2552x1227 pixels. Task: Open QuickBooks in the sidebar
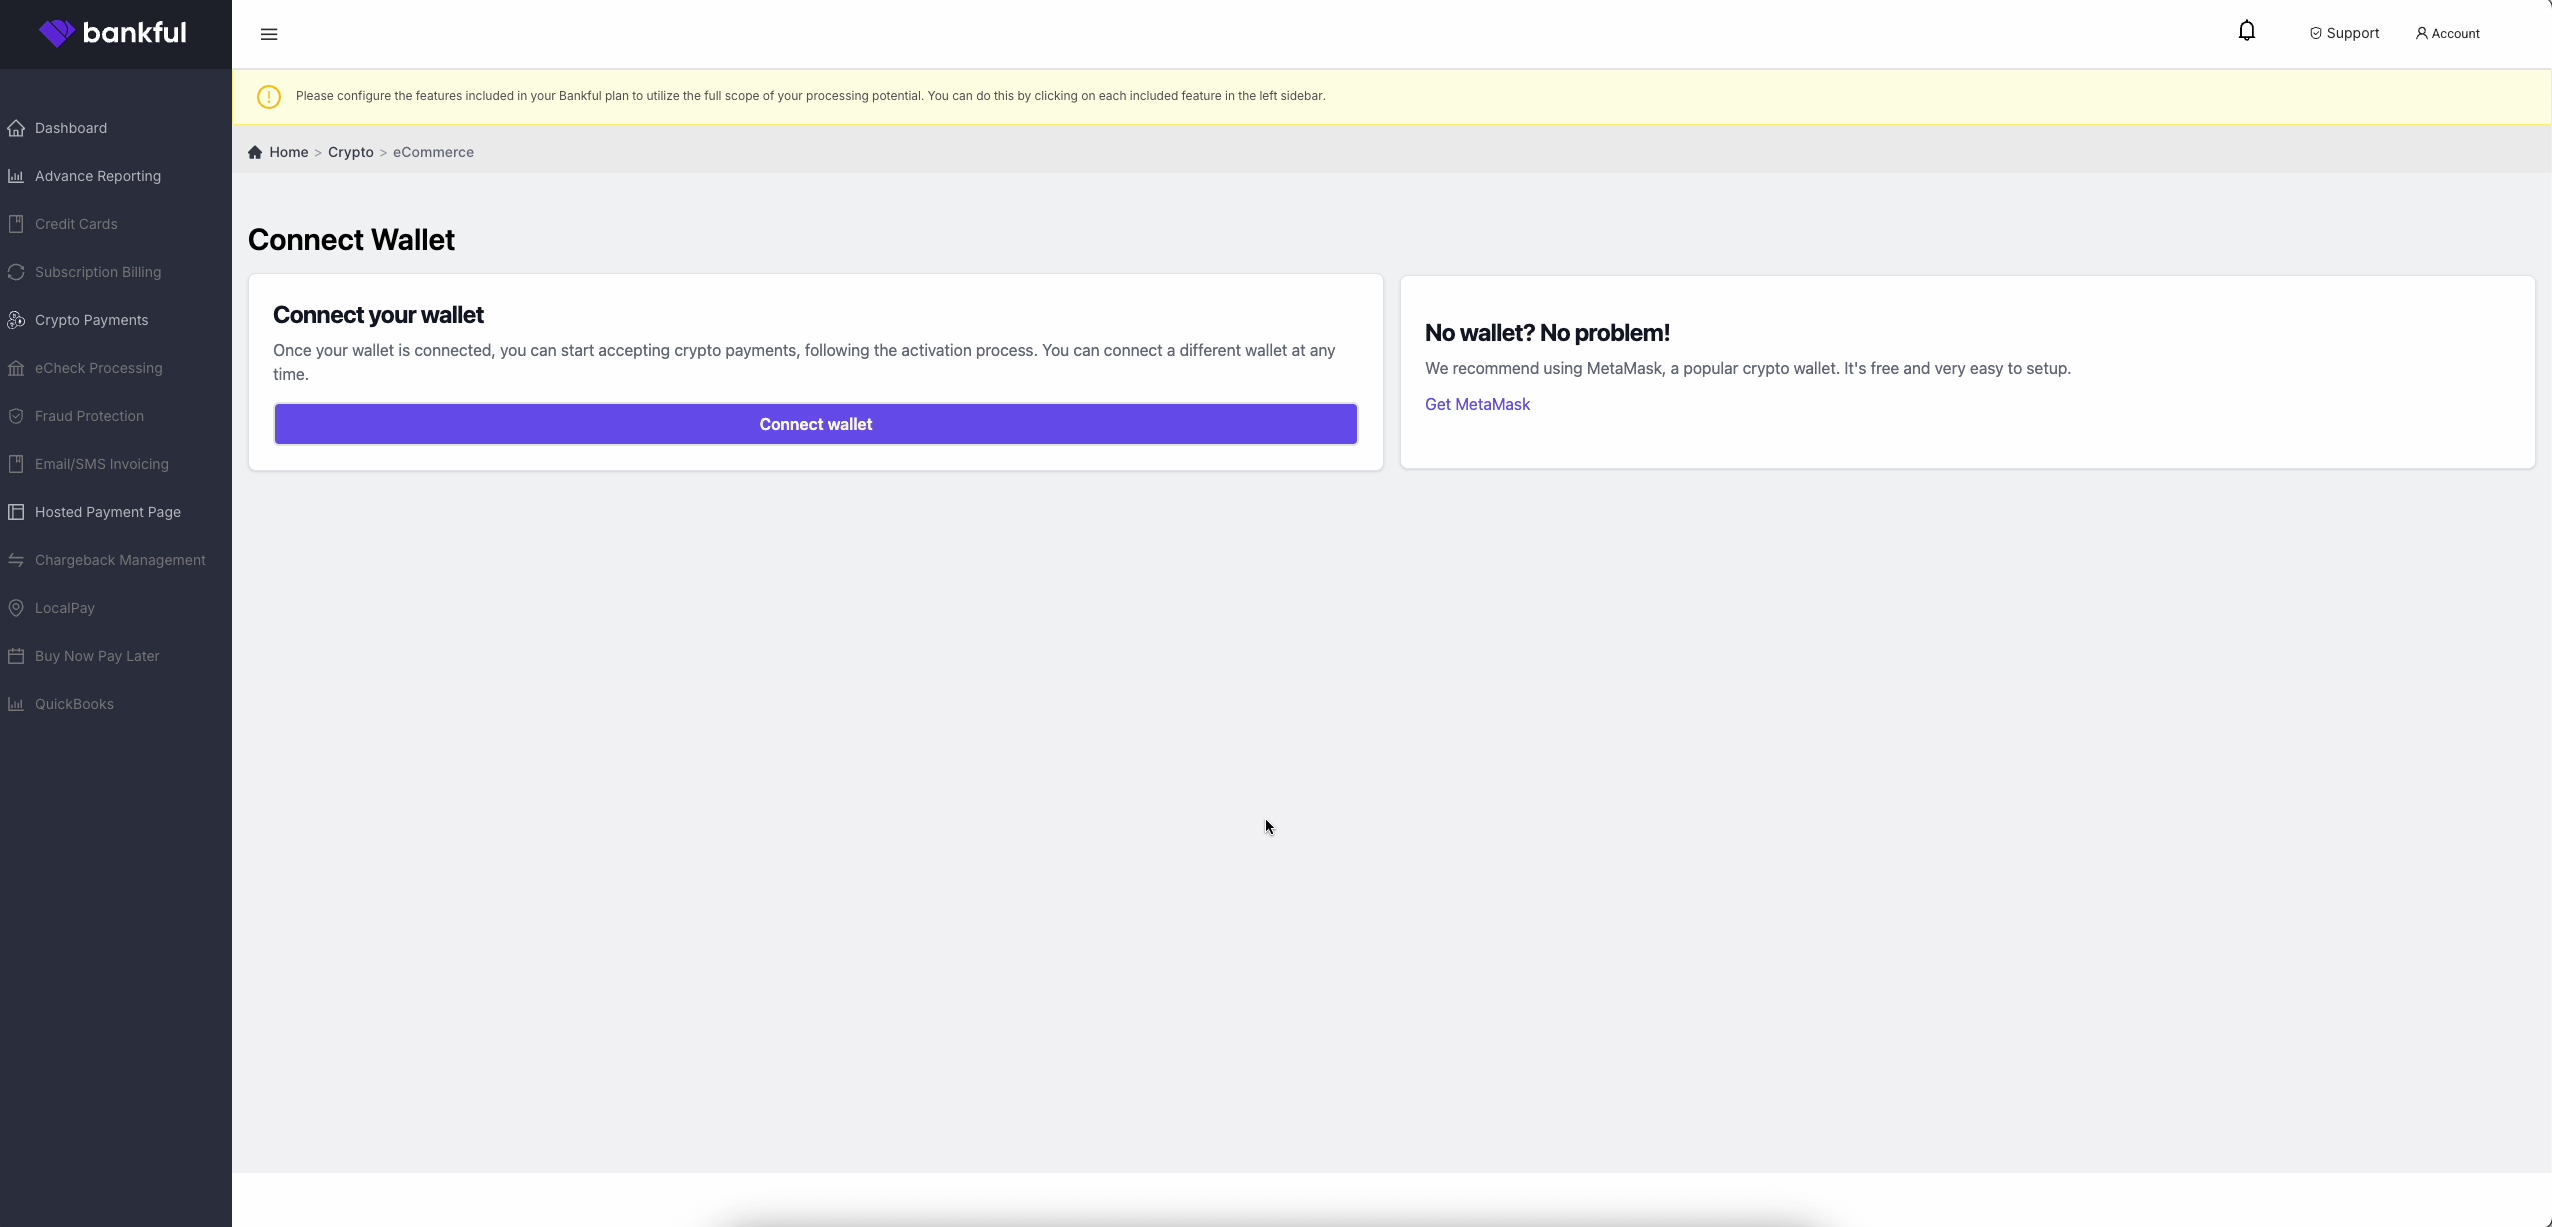(x=74, y=704)
